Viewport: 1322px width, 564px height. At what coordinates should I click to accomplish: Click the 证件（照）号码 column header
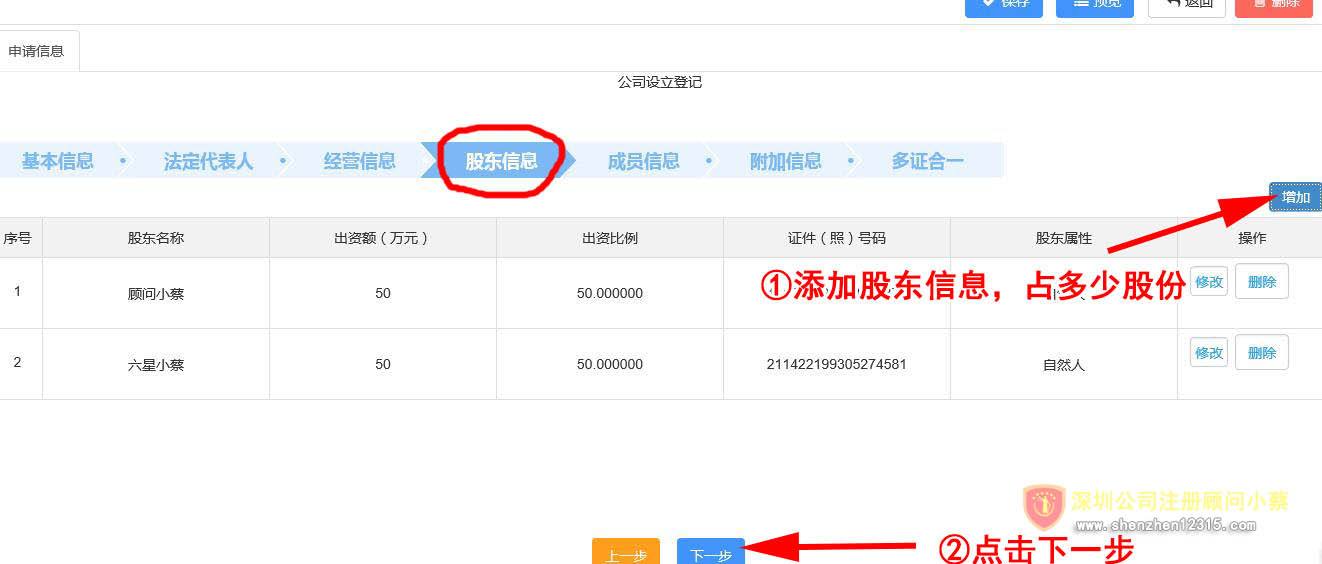pyautogui.click(x=837, y=238)
